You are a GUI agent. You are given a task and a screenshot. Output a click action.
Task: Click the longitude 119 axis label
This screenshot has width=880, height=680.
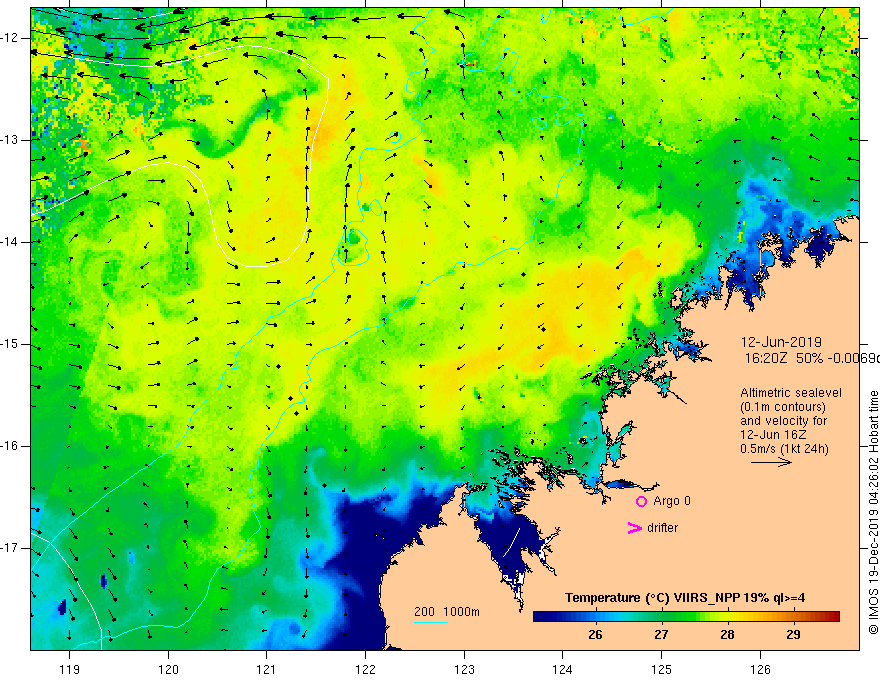(69, 669)
